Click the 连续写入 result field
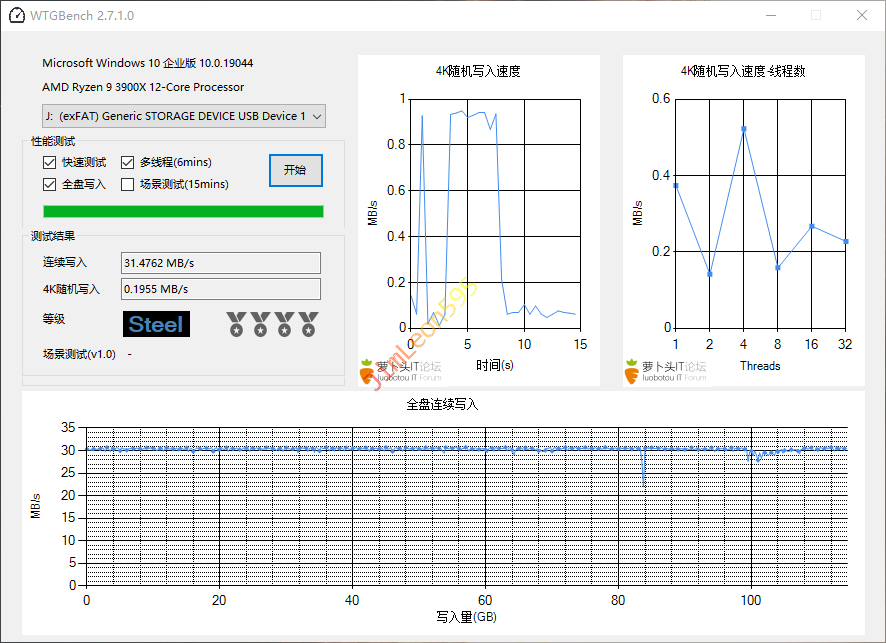 point(220,263)
